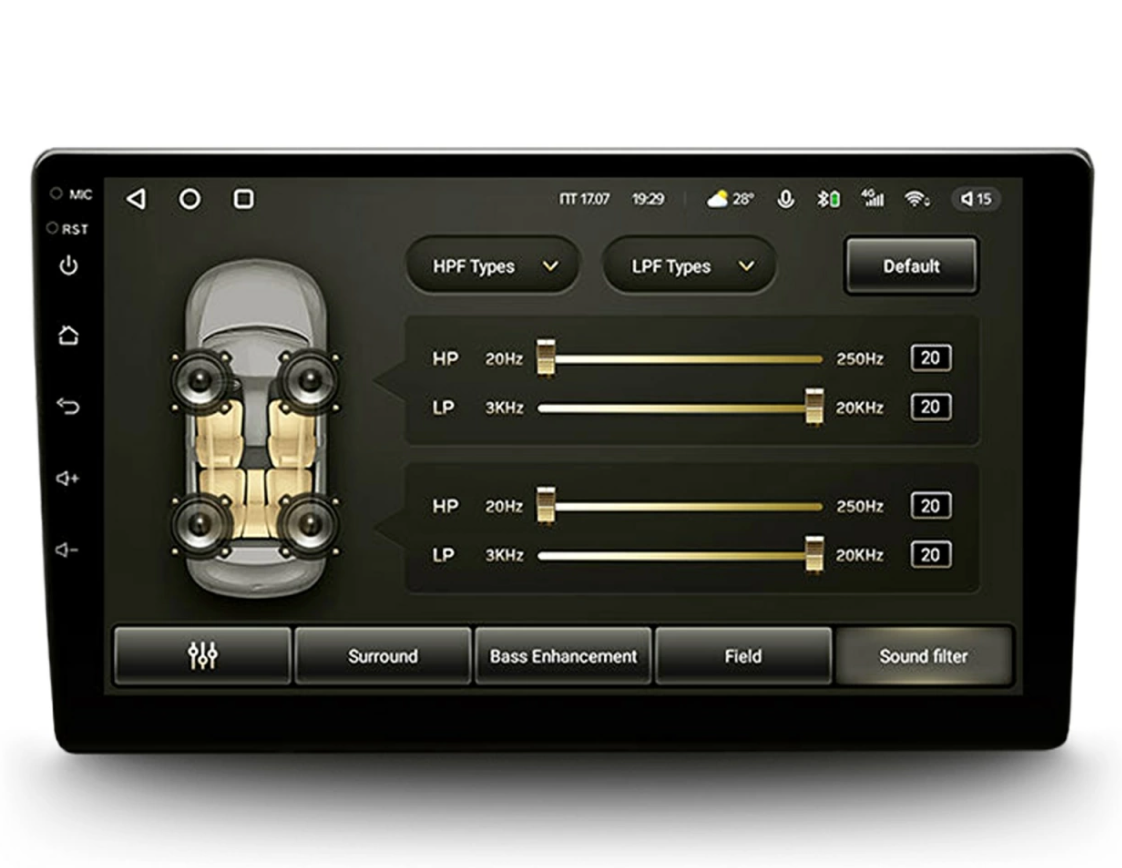Reset filters with the Default button
The width and height of the screenshot is (1122, 868).
point(911,265)
